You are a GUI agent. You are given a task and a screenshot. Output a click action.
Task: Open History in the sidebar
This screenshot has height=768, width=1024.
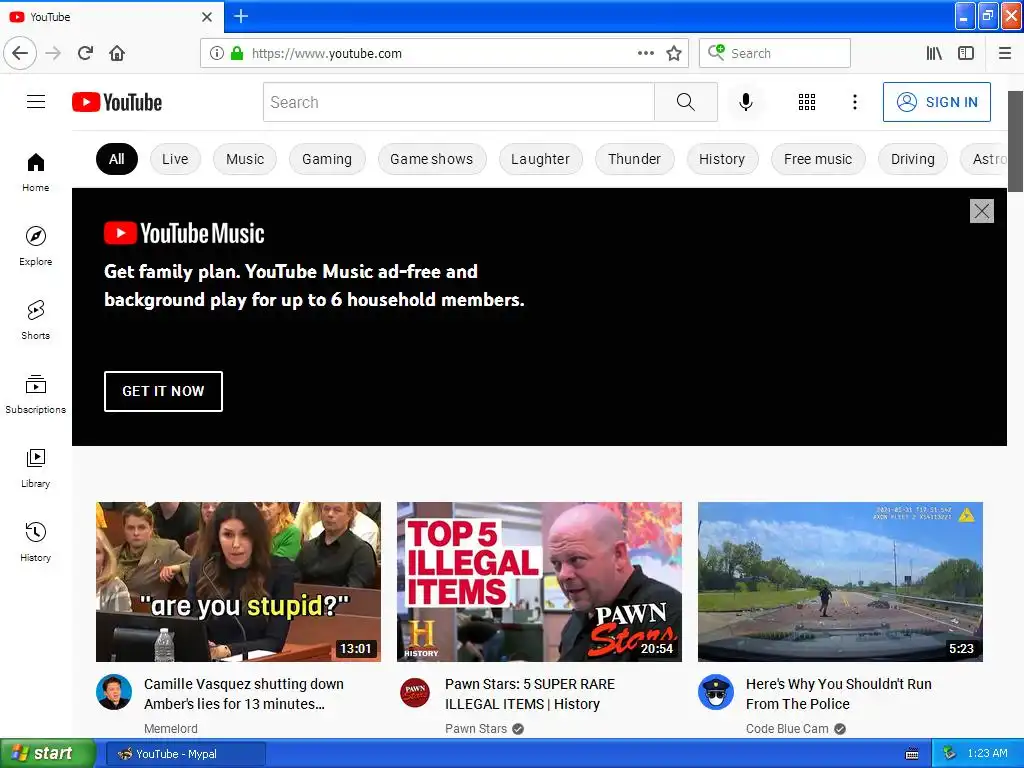(35, 542)
